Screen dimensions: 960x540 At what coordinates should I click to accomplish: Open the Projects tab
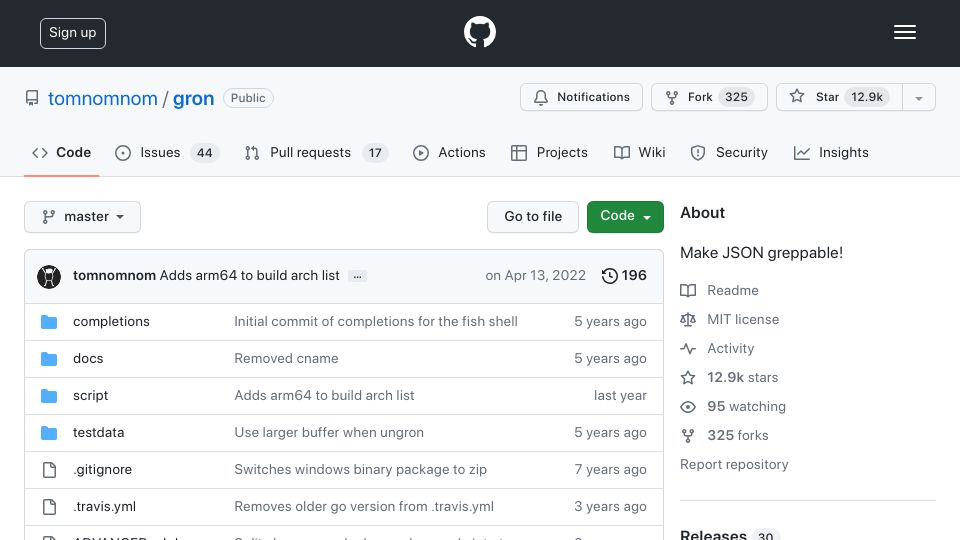[549, 152]
